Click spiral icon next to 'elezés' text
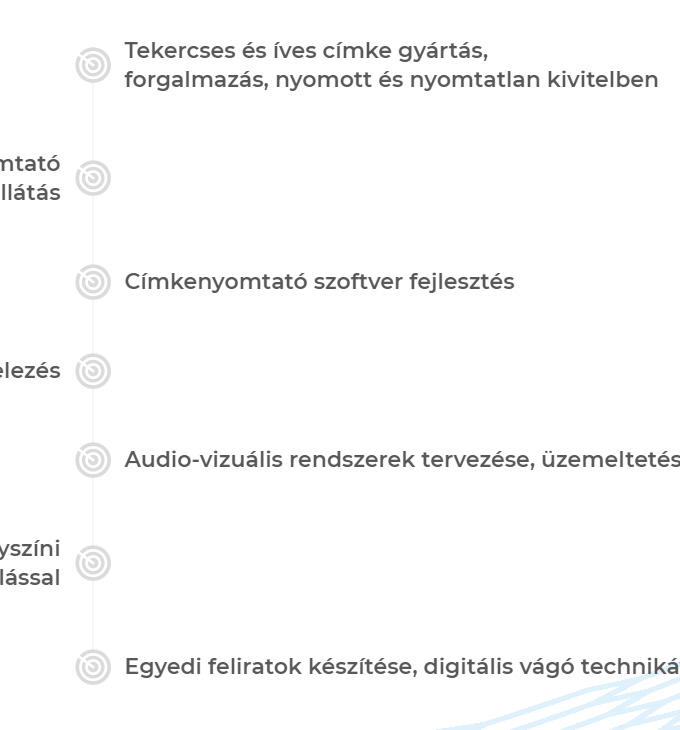Viewport: 680px width, 730px height. click(x=93, y=371)
